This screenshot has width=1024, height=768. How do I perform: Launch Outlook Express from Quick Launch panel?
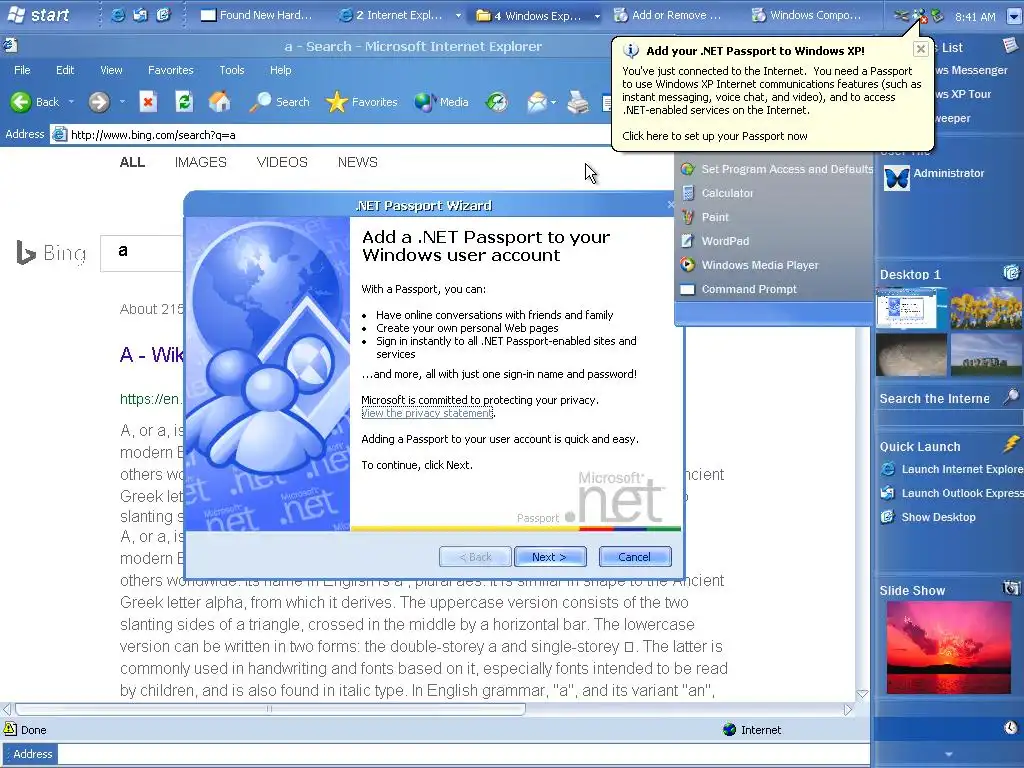click(951, 494)
